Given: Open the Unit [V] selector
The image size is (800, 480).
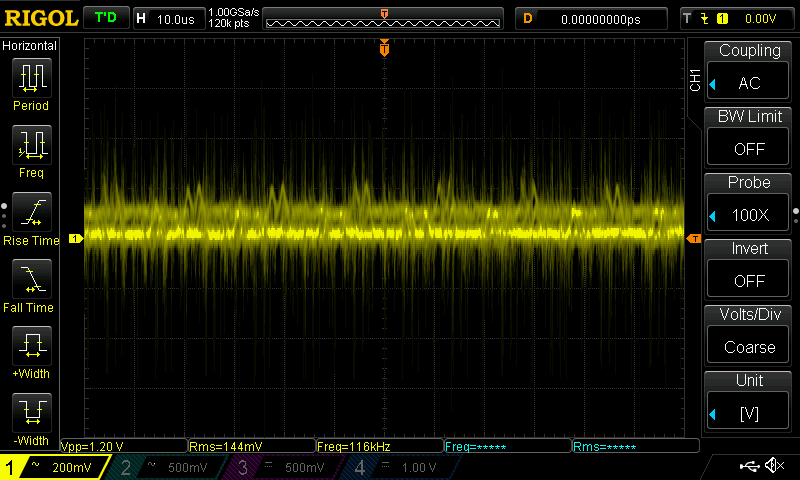Looking at the screenshot, I should point(749,402).
